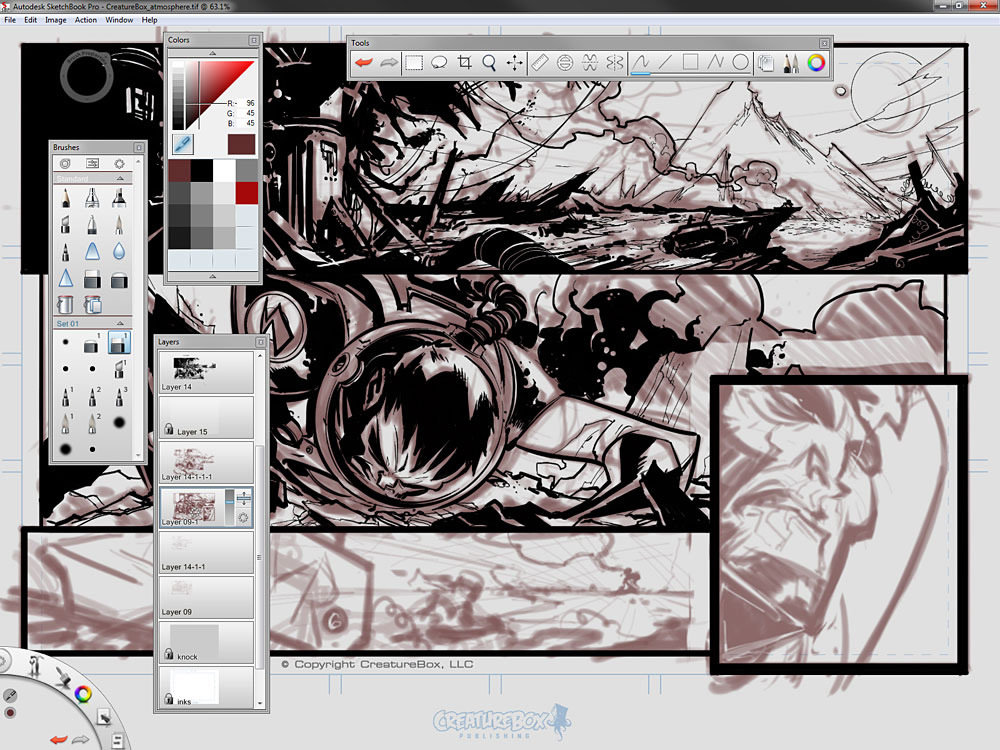This screenshot has height=750, width=1000.
Task: Open the brush palette pencils icon in Tools
Action: [791, 62]
